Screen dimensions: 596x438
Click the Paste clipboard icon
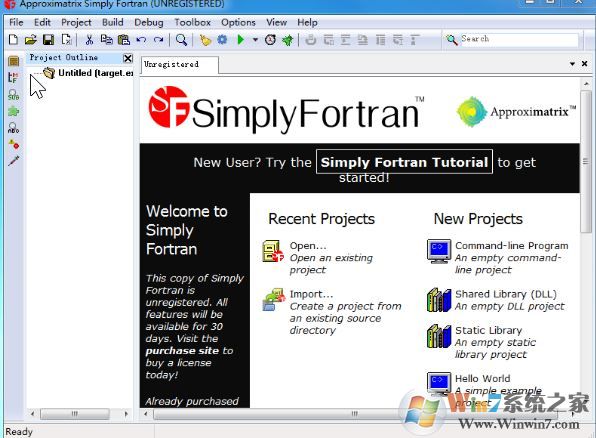tap(124, 40)
